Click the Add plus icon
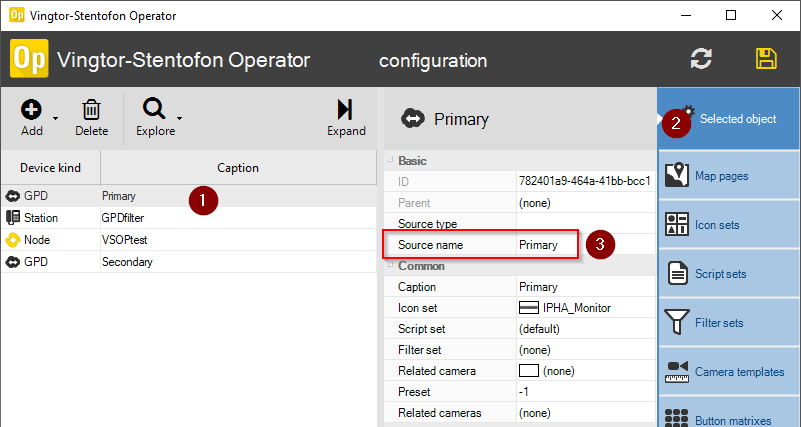 point(31,110)
